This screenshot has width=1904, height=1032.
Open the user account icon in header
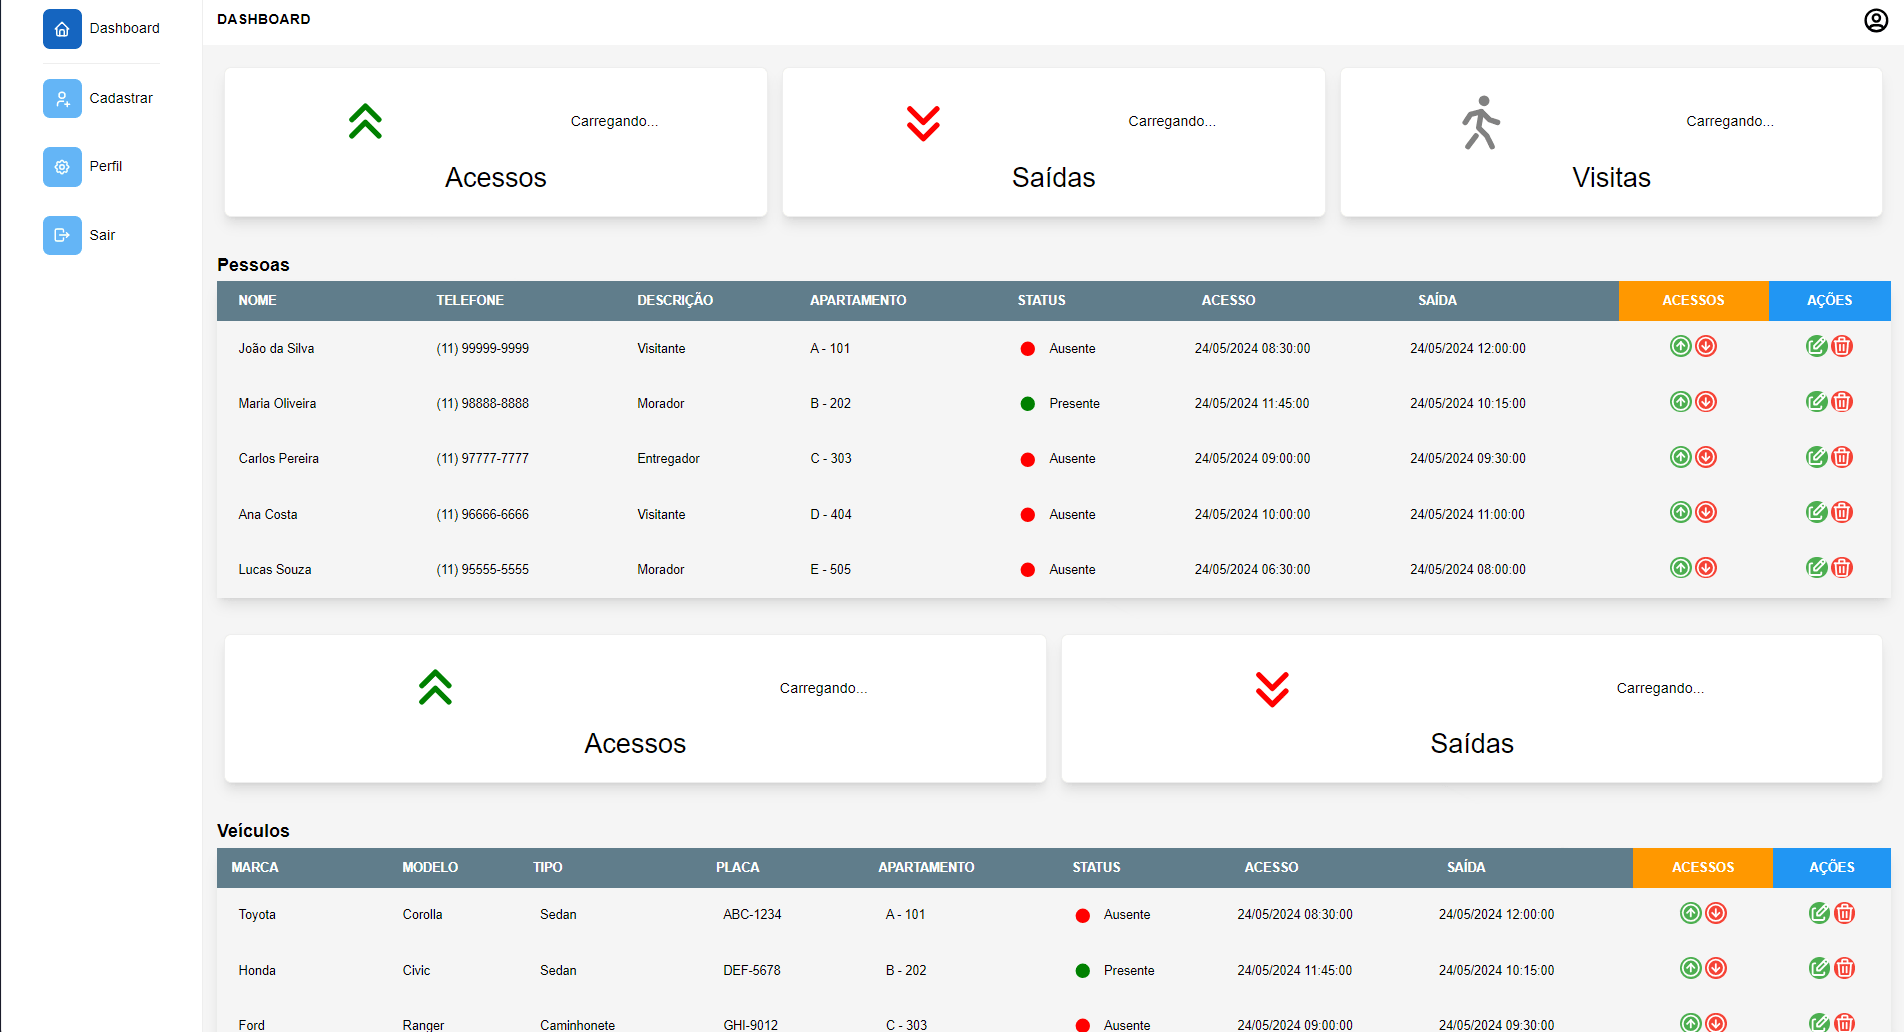[1876, 20]
